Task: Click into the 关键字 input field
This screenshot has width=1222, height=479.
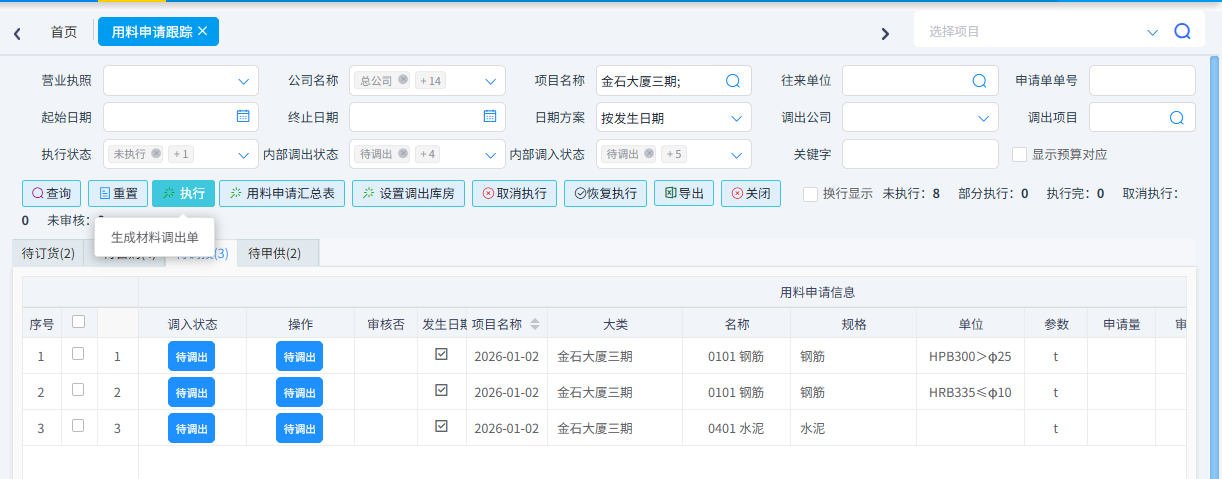Action: click(x=920, y=154)
